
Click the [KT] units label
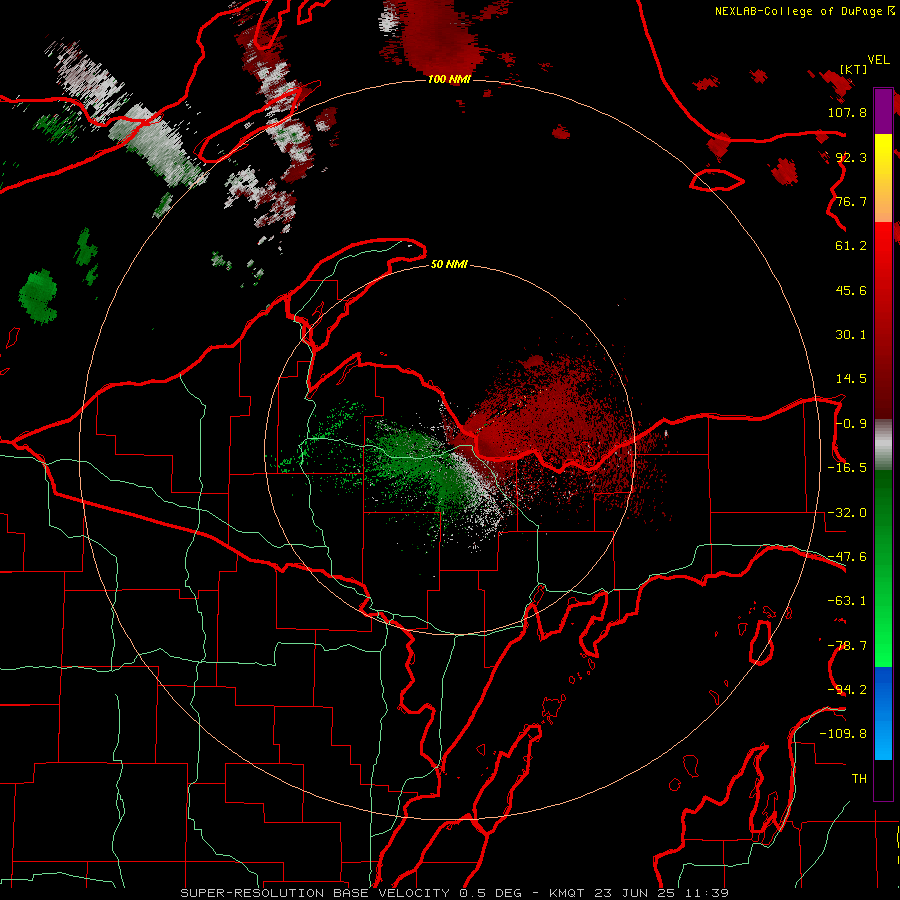854,69
